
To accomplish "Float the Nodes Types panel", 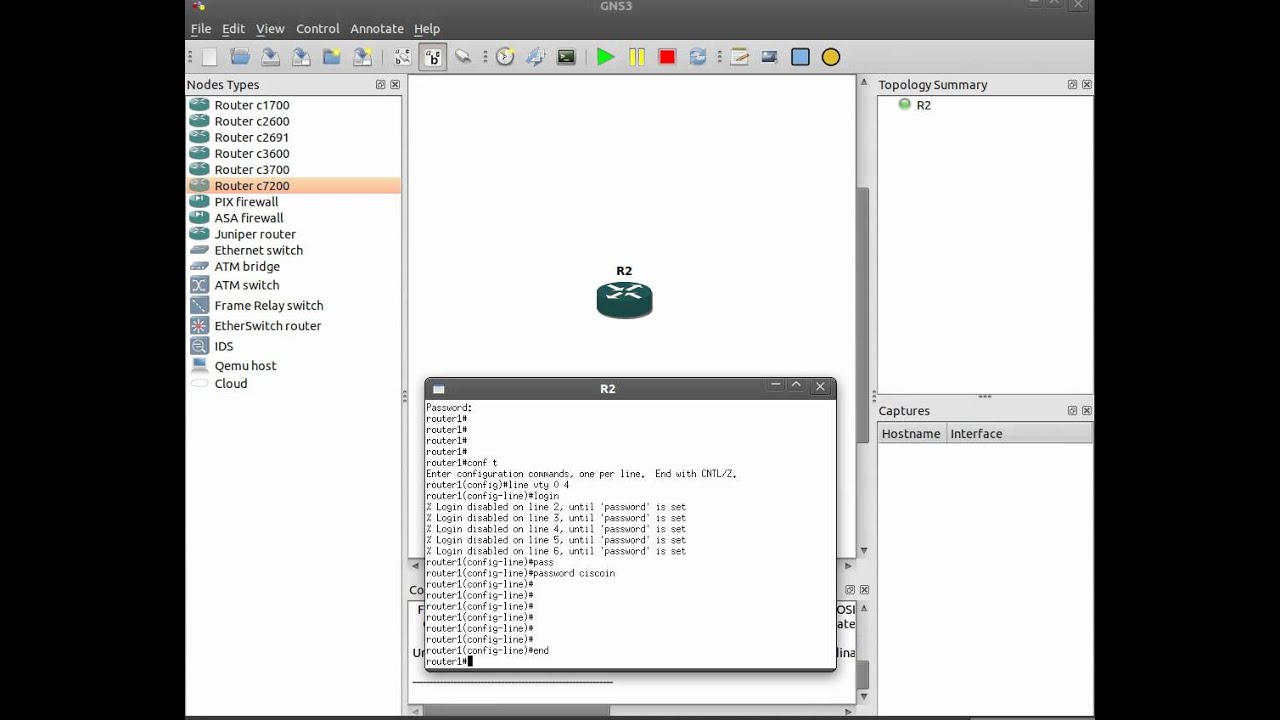I will (380, 85).
